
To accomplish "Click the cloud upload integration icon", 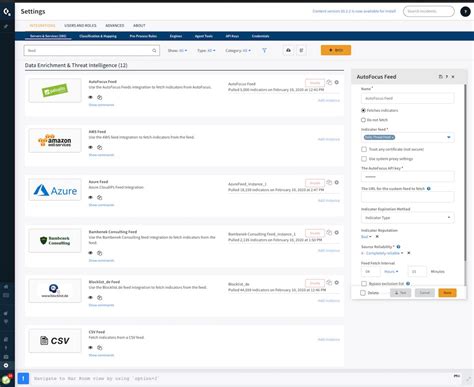I will [288, 50].
